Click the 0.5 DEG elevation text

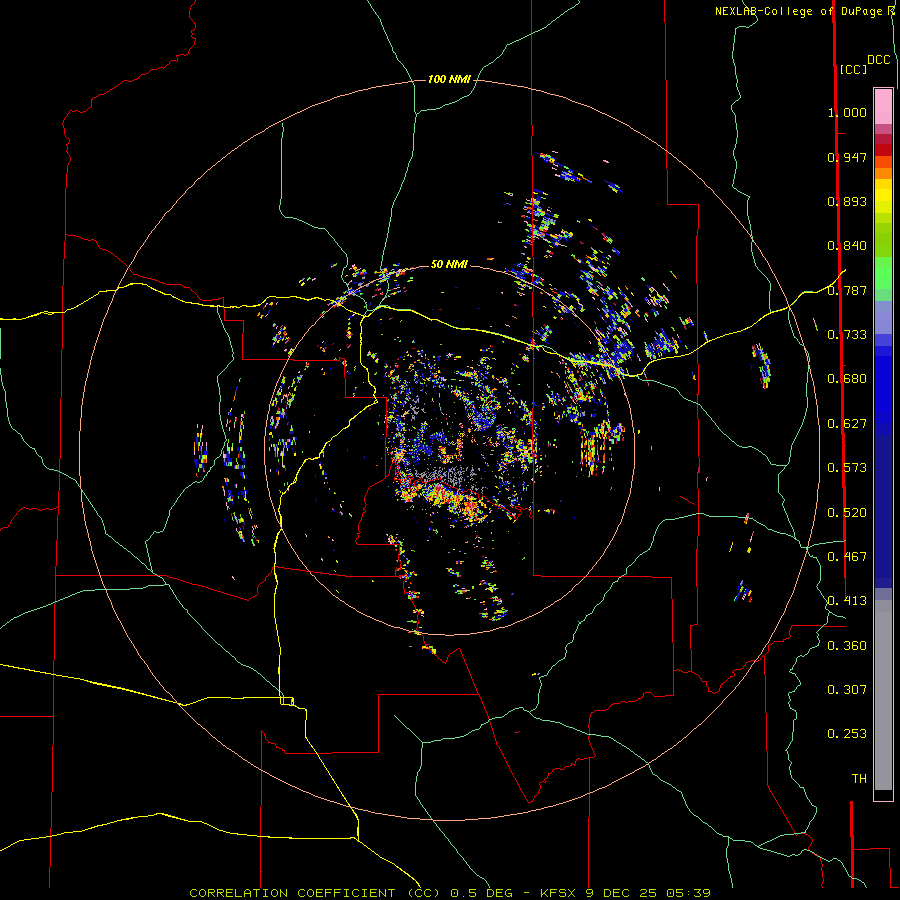coord(482,893)
